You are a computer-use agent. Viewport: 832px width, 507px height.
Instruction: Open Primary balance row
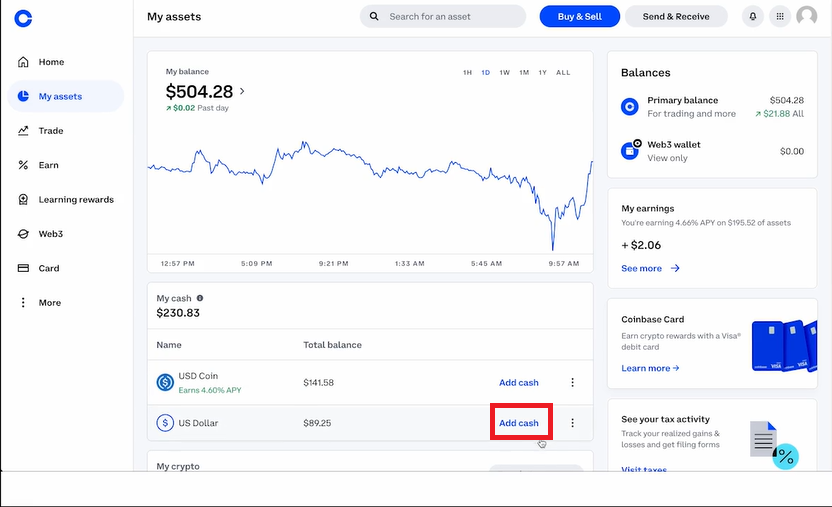coord(712,107)
